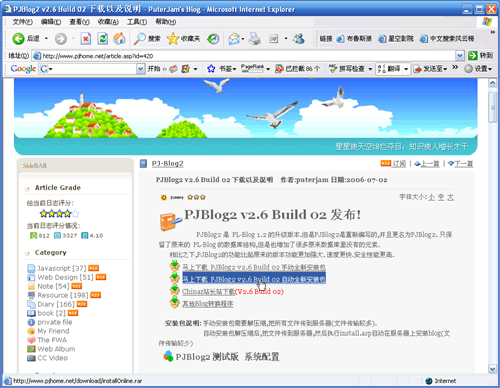
Task: Click the IE Back arrow icon
Action: coord(18,39)
